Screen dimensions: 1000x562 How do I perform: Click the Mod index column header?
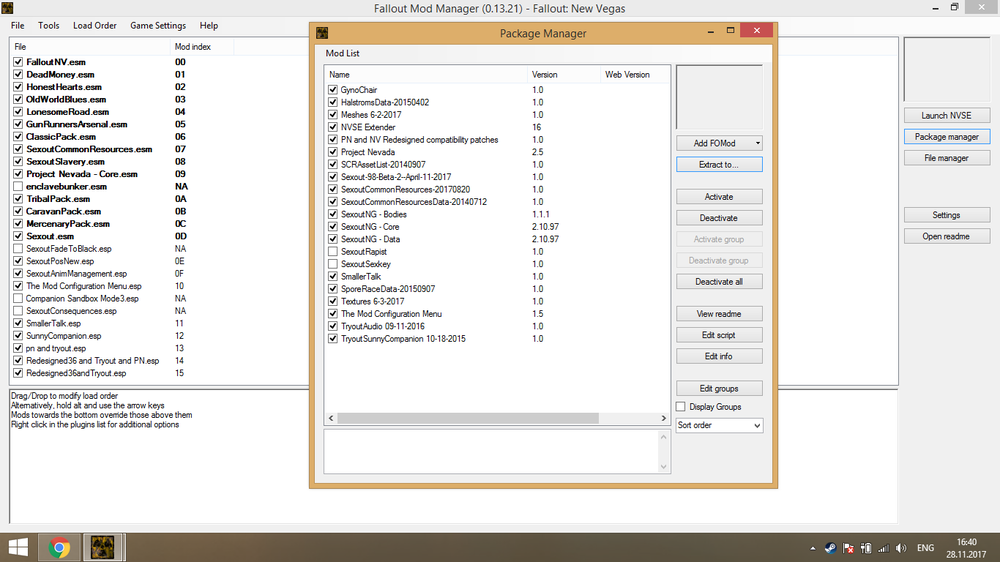click(x=202, y=47)
